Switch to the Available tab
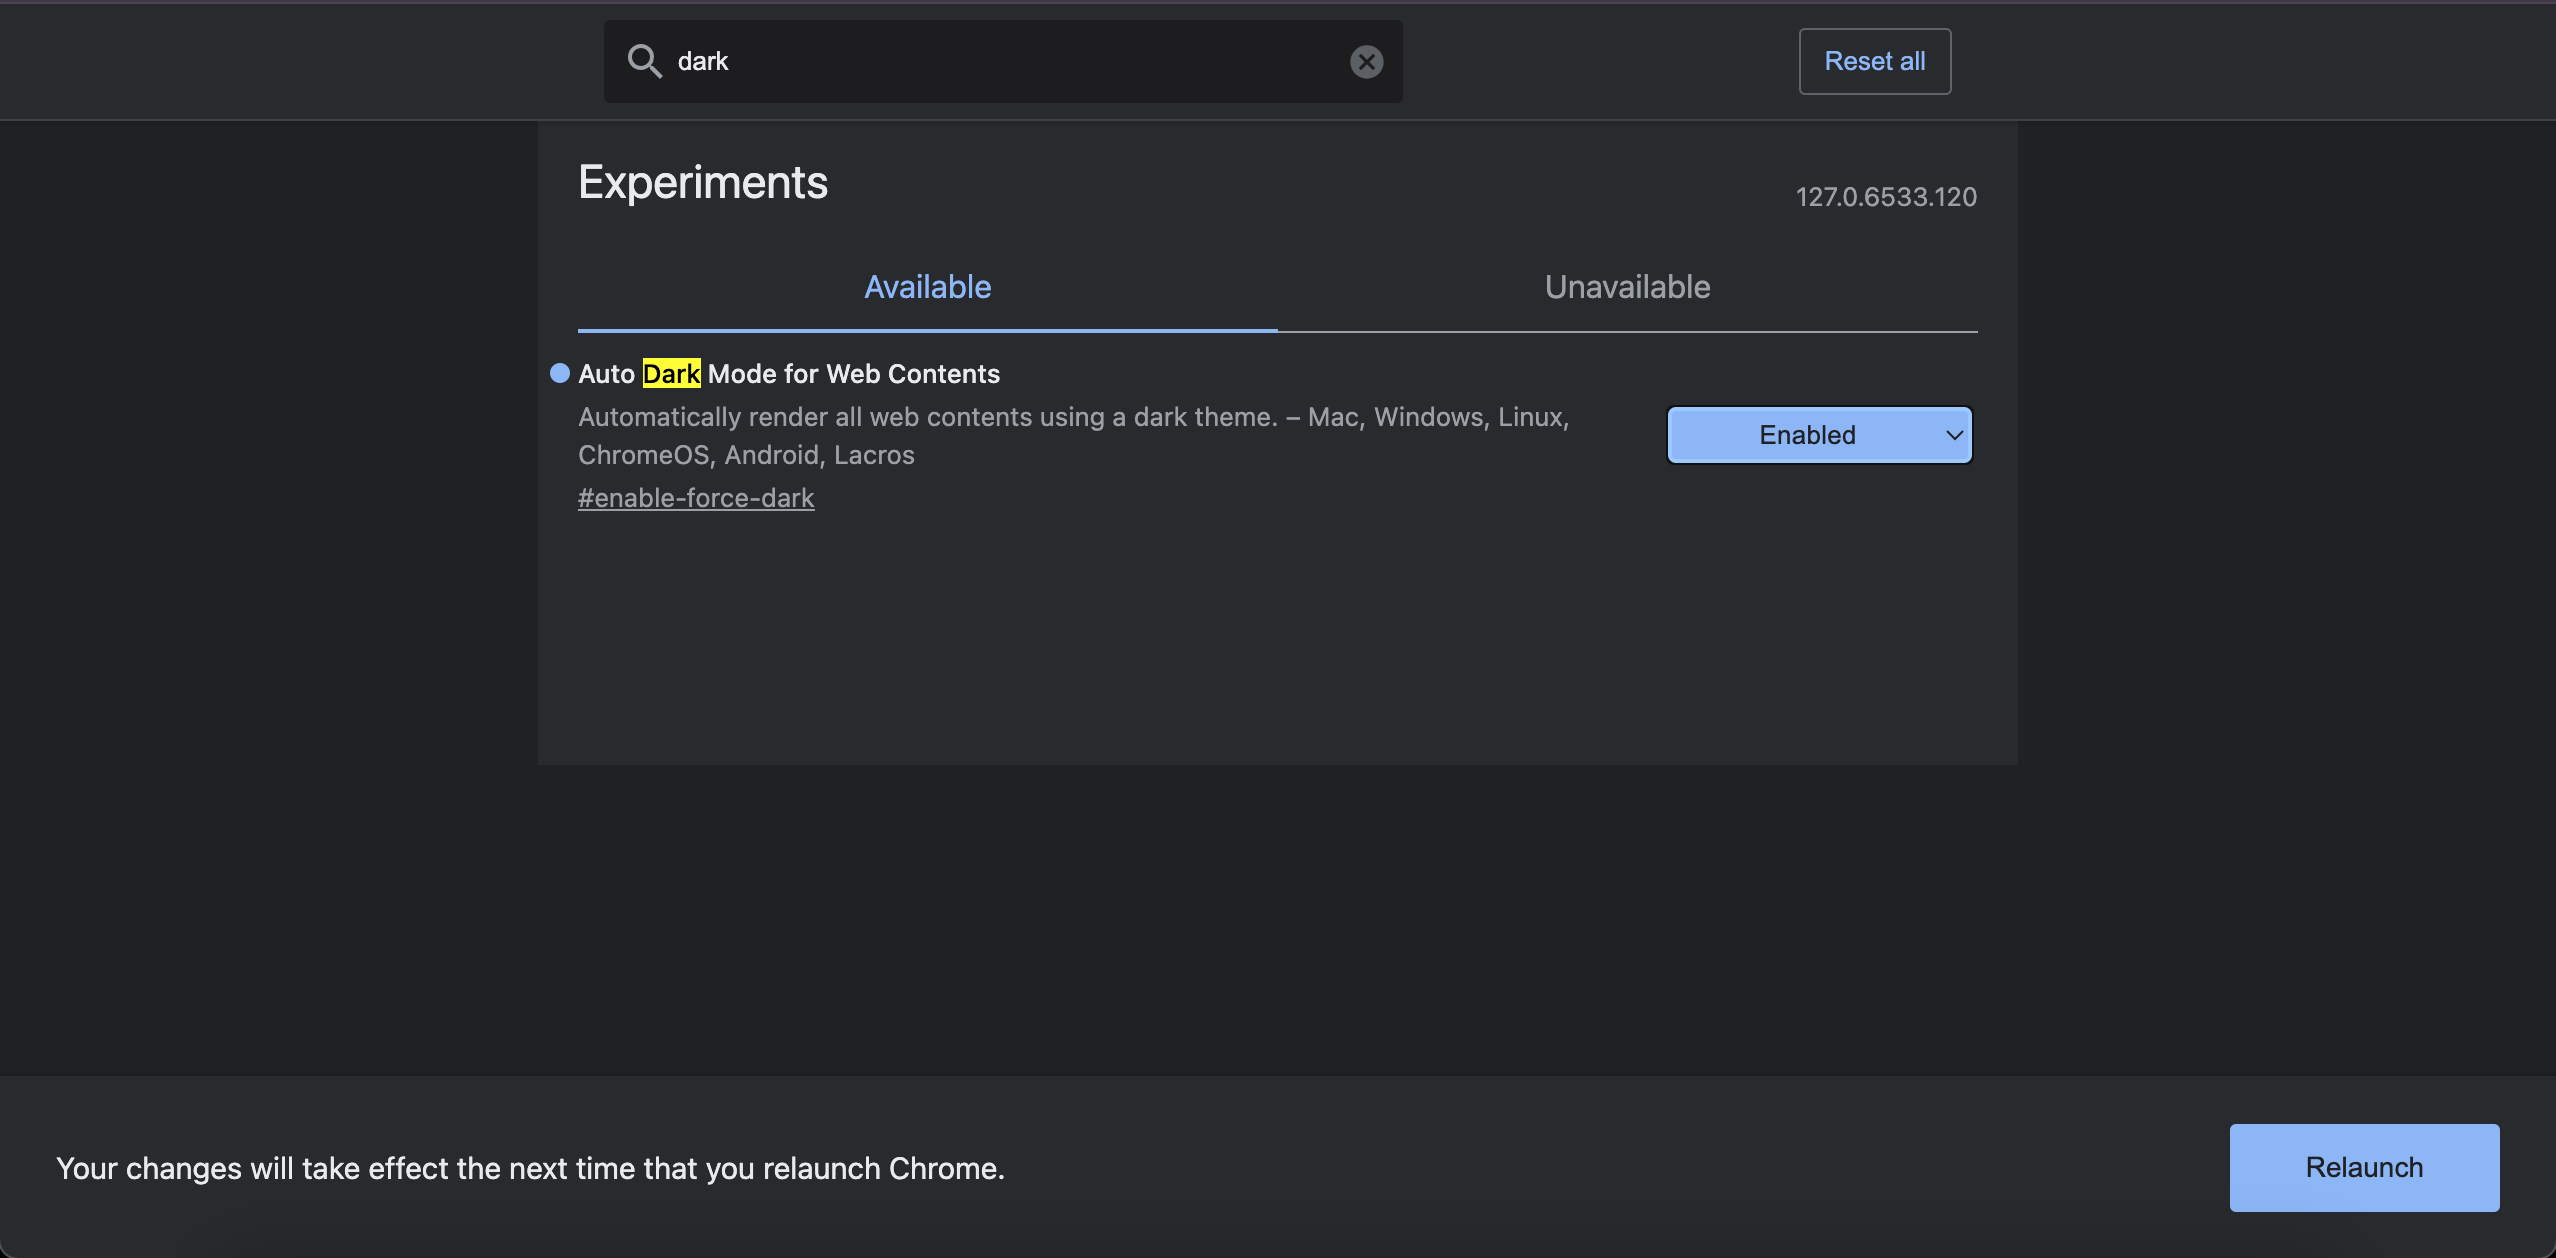This screenshot has width=2556, height=1258. point(927,288)
